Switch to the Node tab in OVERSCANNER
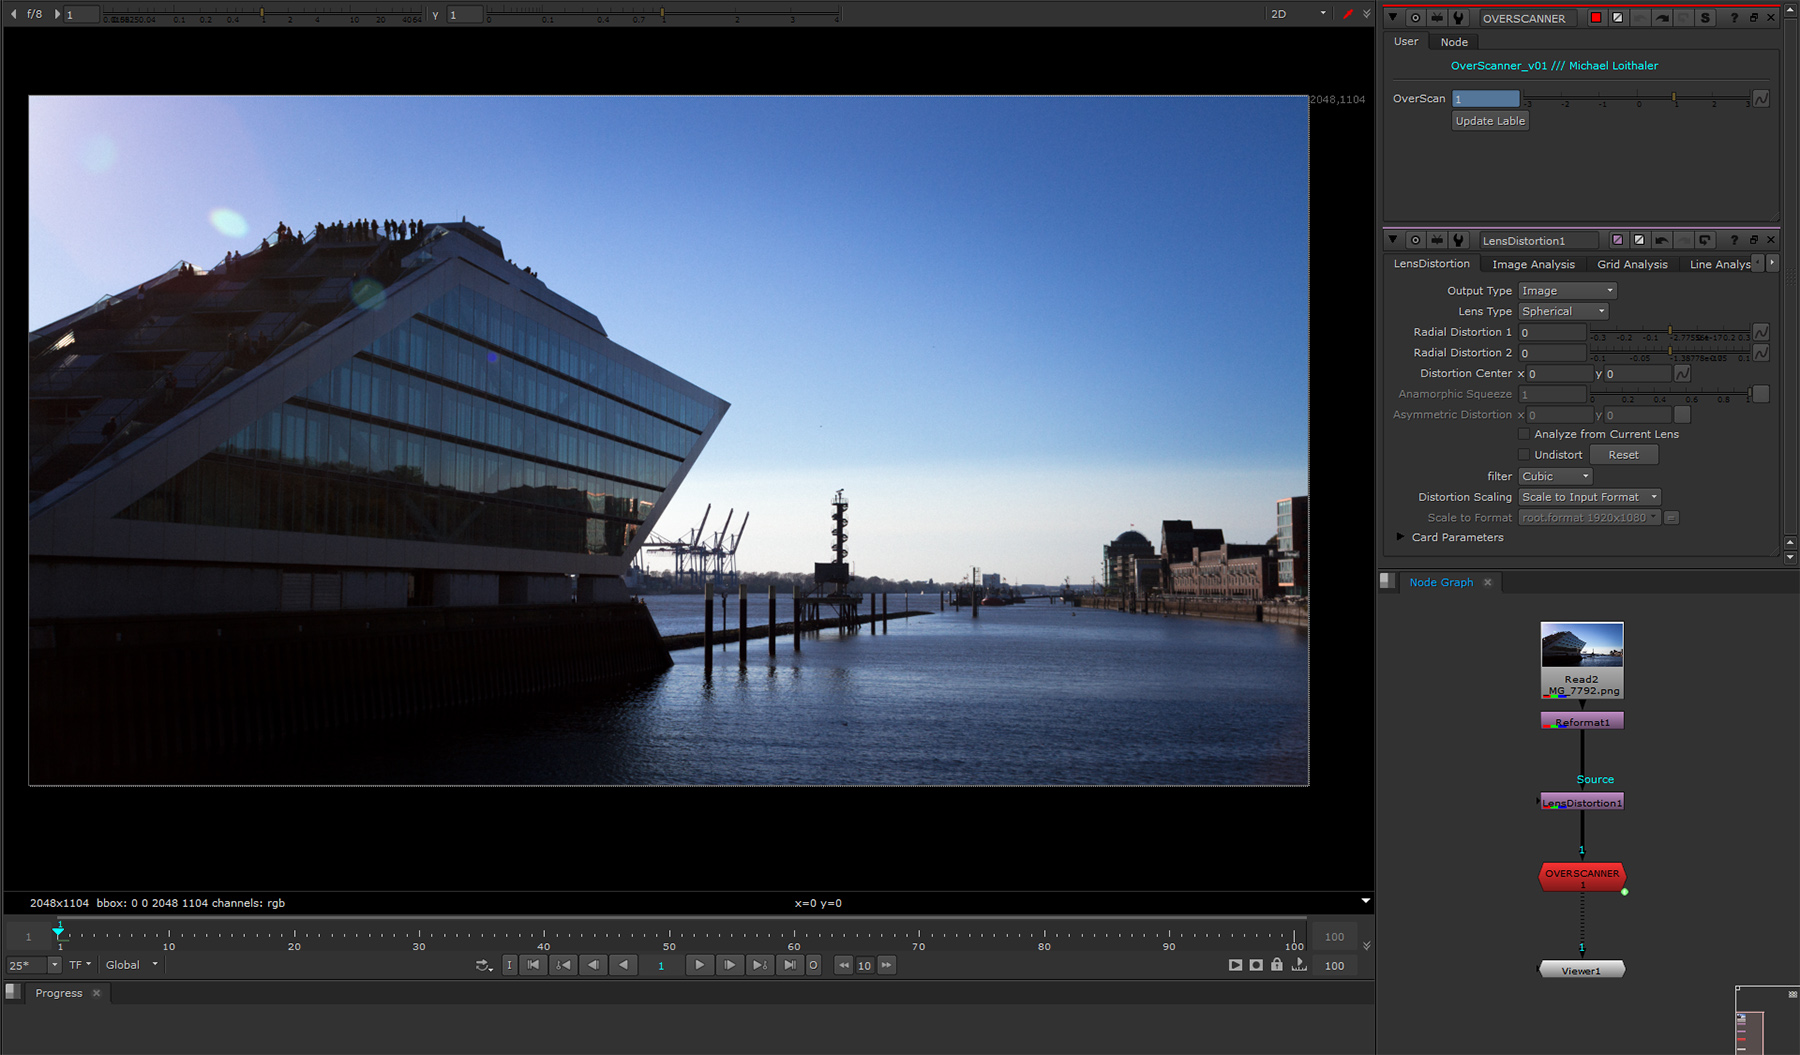This screenshot has height=1055, width=1800. (1454, 42)
